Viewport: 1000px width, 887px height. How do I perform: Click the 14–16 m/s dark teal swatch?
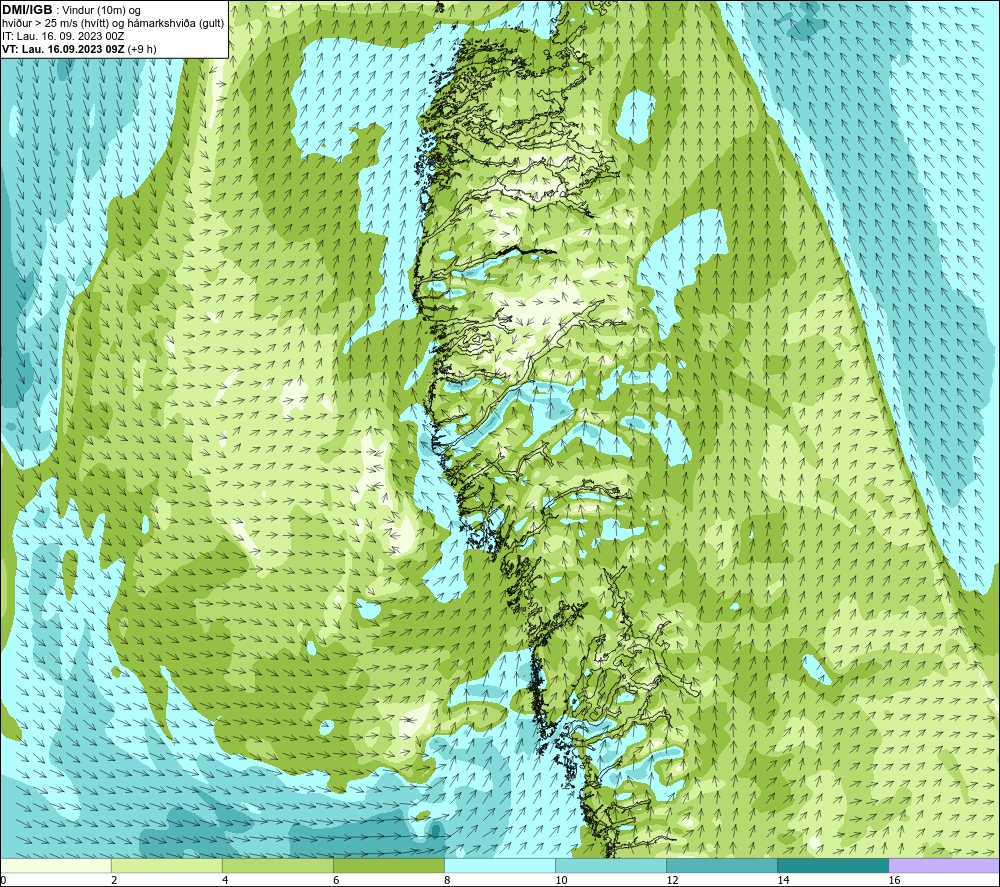(833, 865)
